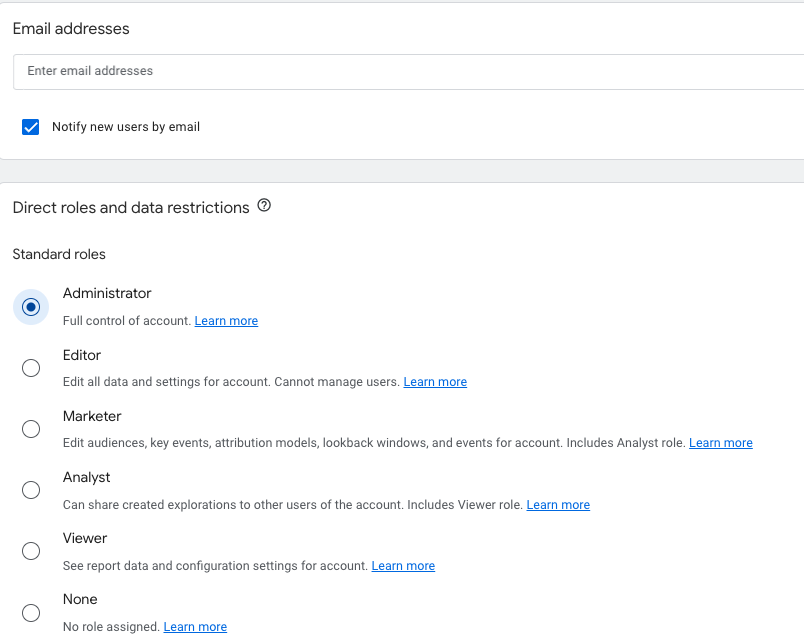This screenshot has height=643, width=804.
Task: Click the Full control of account description text
Action: 127,321
